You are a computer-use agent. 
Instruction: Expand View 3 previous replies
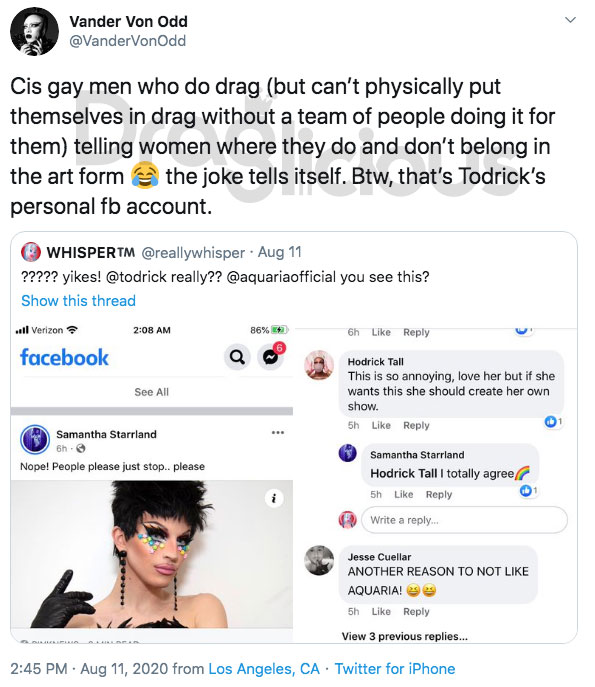[404, 636]
